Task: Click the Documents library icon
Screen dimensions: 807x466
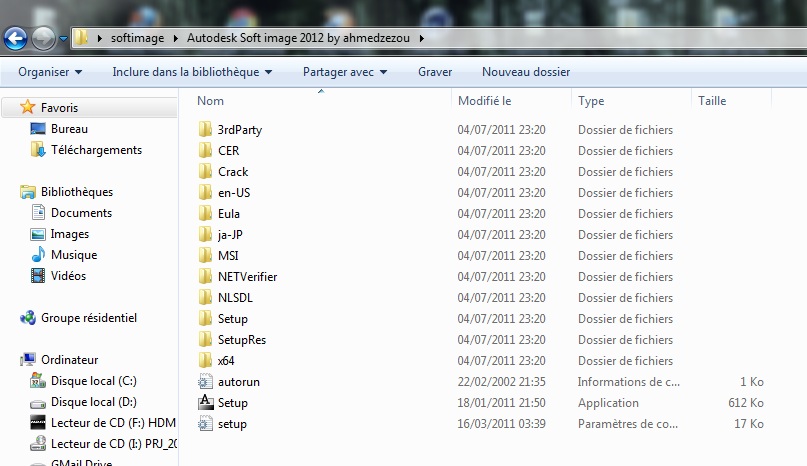Action: [x=38, y=213]
